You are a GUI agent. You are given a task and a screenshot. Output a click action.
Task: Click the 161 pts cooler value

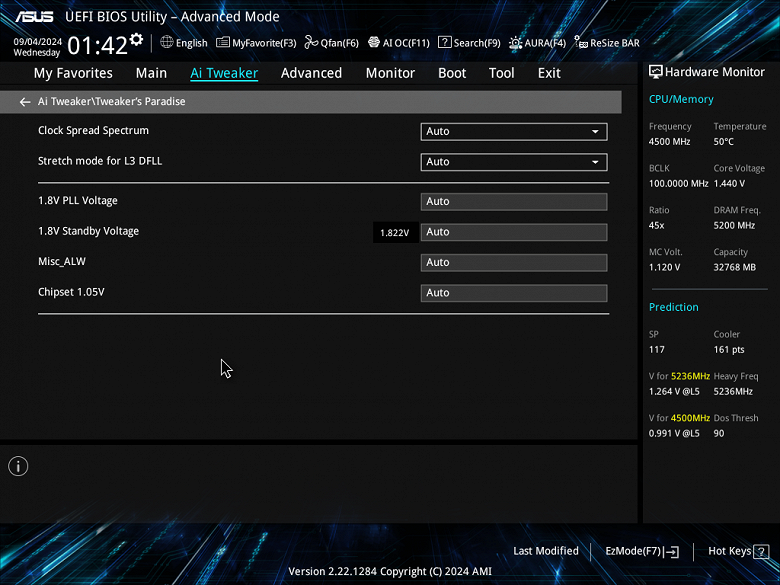pyautogui.click(x=729, y=350)
